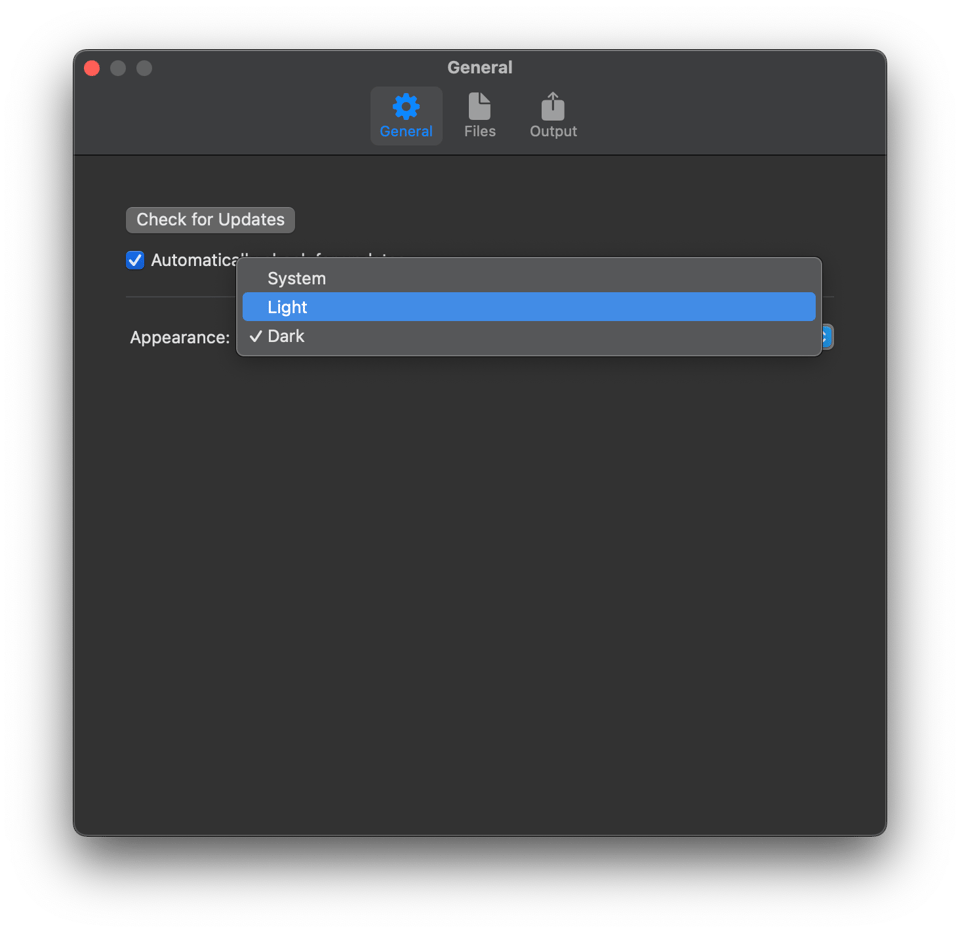Click the gray zoom window button
This screenshot has width=960, height=933.
click(144, 68)
